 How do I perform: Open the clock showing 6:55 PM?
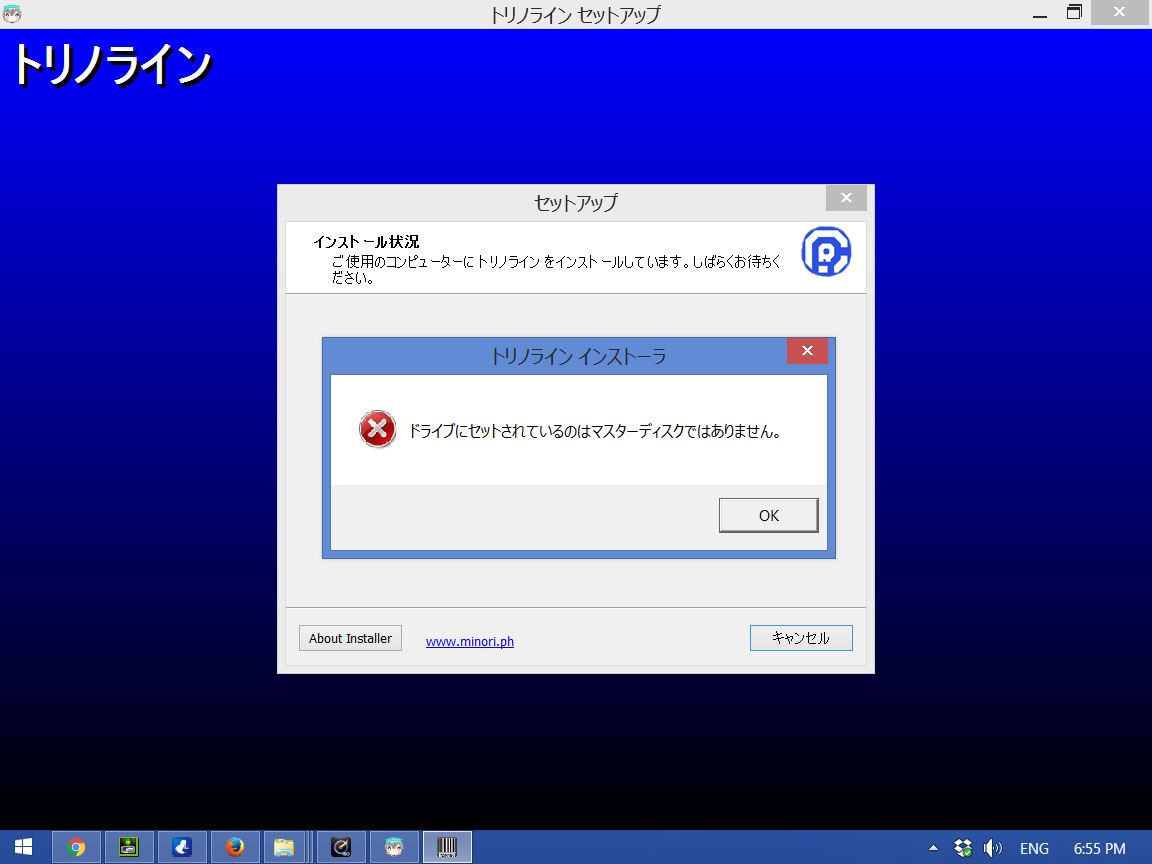pos(1099,849)
